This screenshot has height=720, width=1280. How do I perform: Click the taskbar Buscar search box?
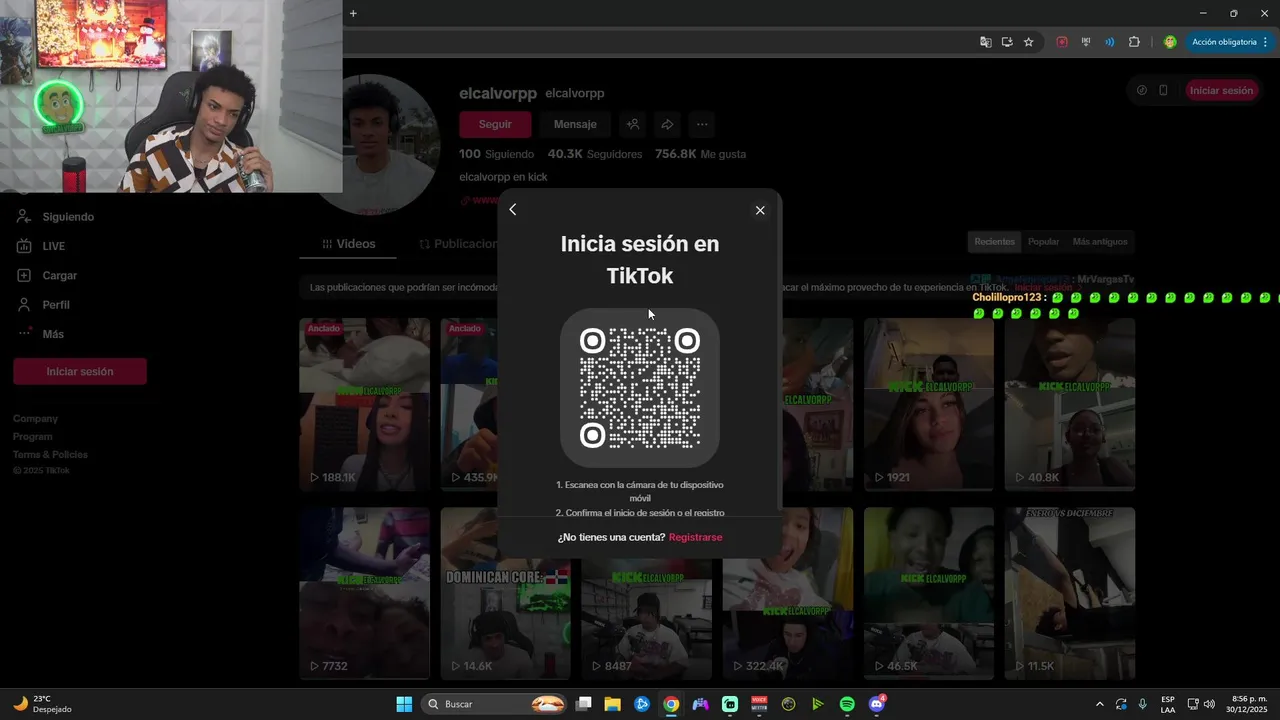point(496,704)
